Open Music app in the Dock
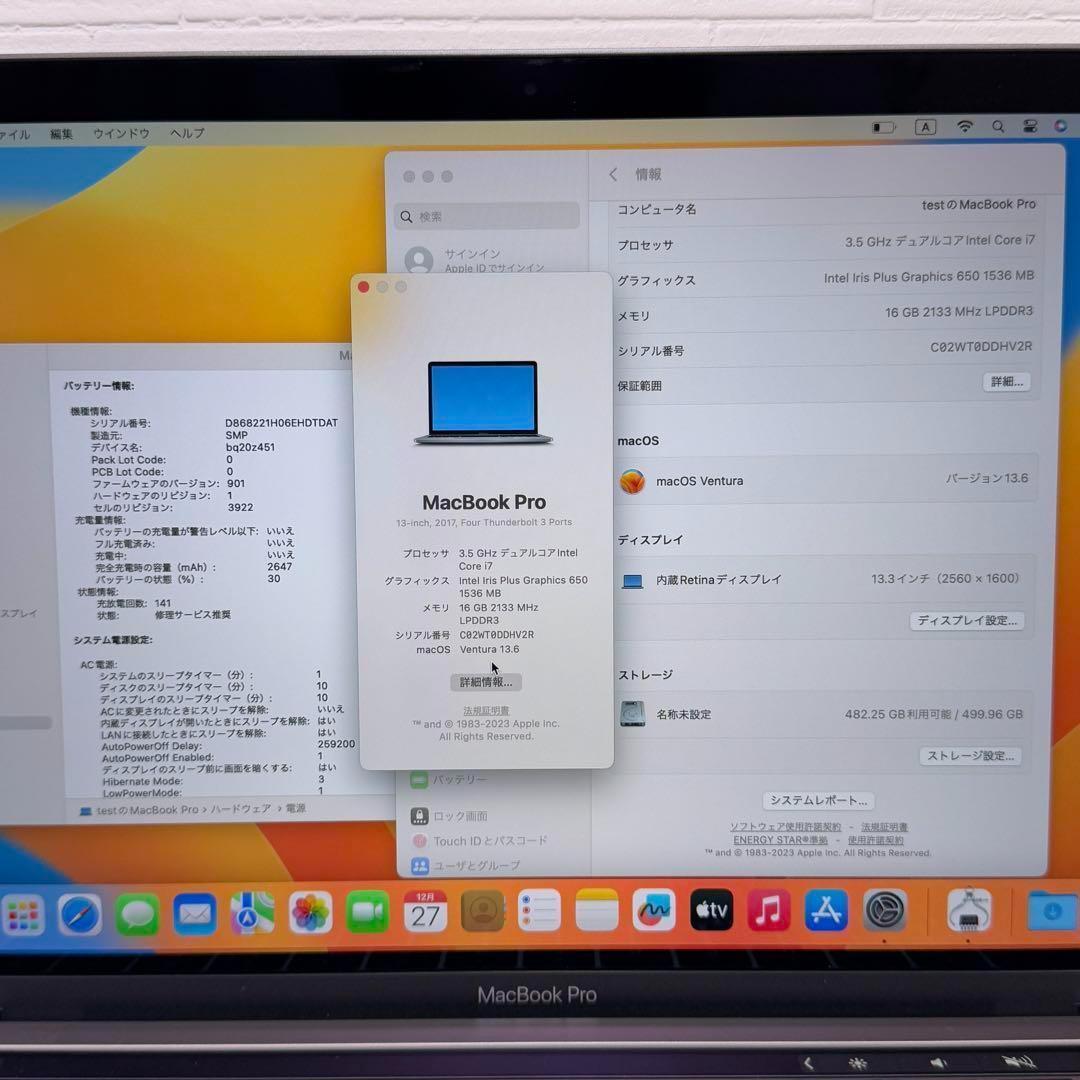The width and height of the screenshot is (1080, 1080). pyautogui.click(x=769, y=909)
